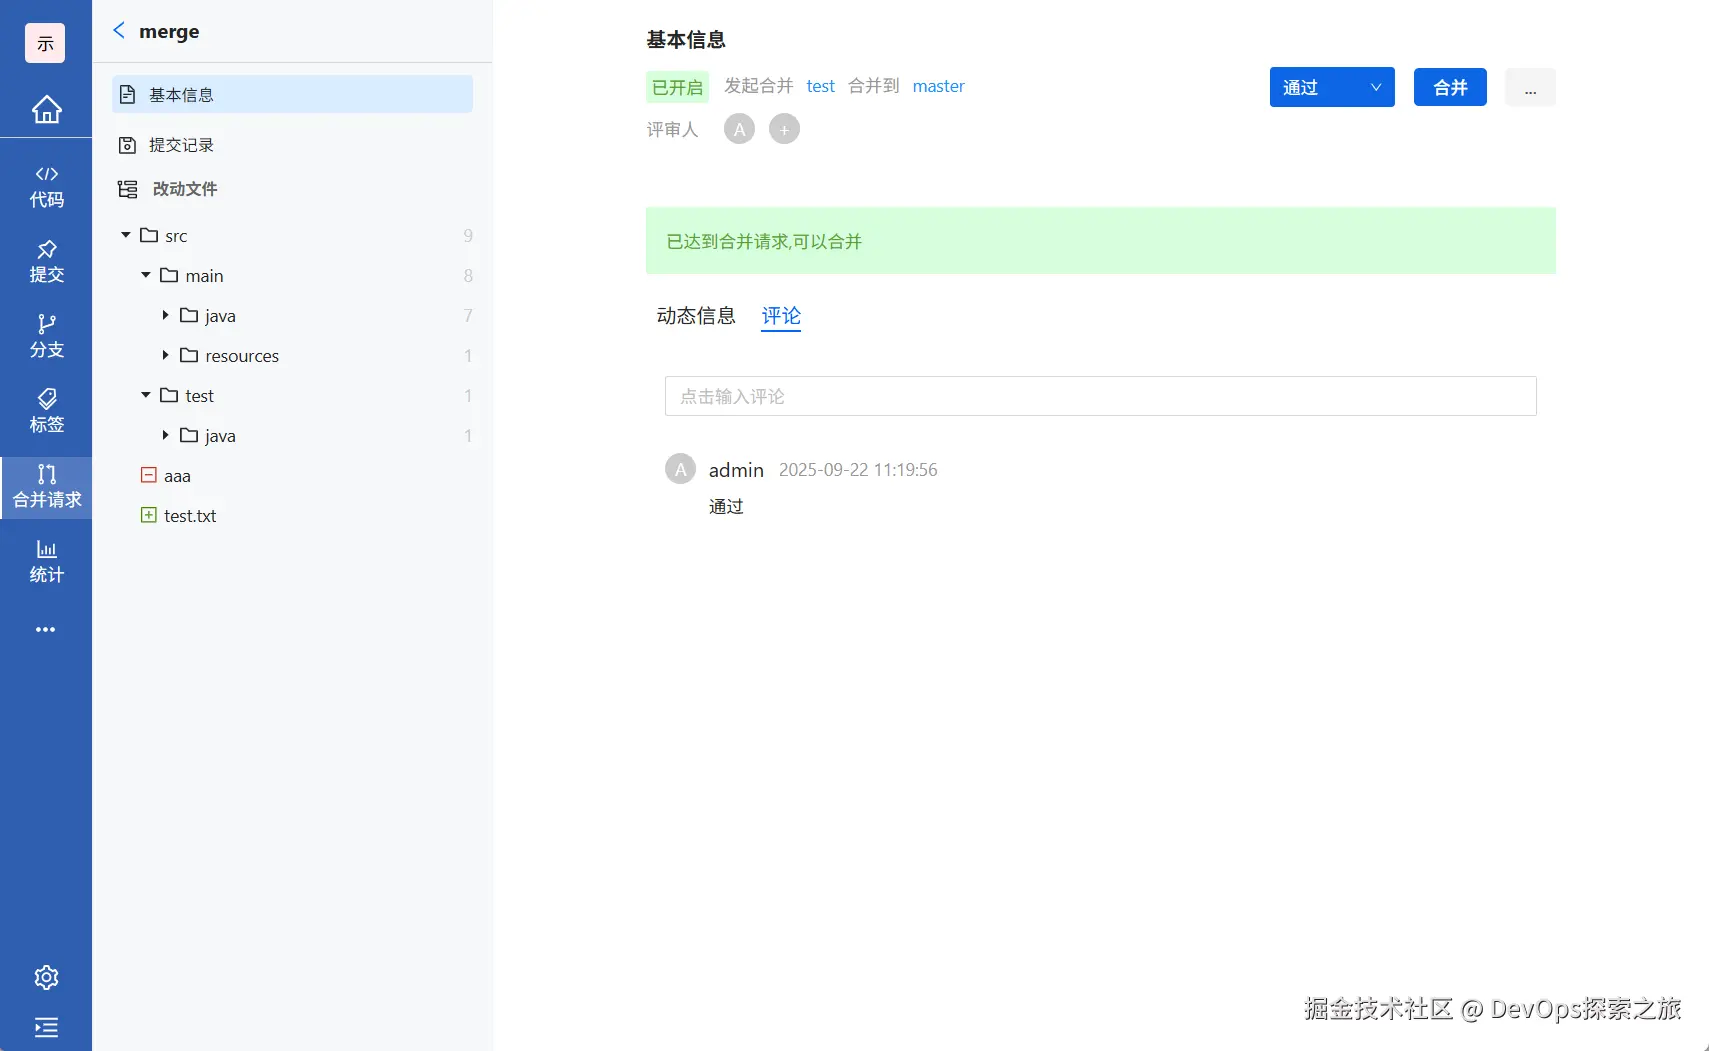This screenshot has height=1051, width=1709.
Task: Collapse the src folder arrow
Action: (126, 235)
